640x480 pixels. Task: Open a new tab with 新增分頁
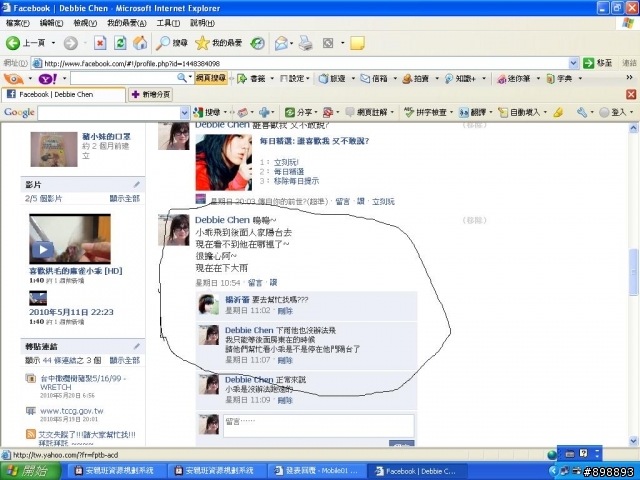(x=151, y=95)
